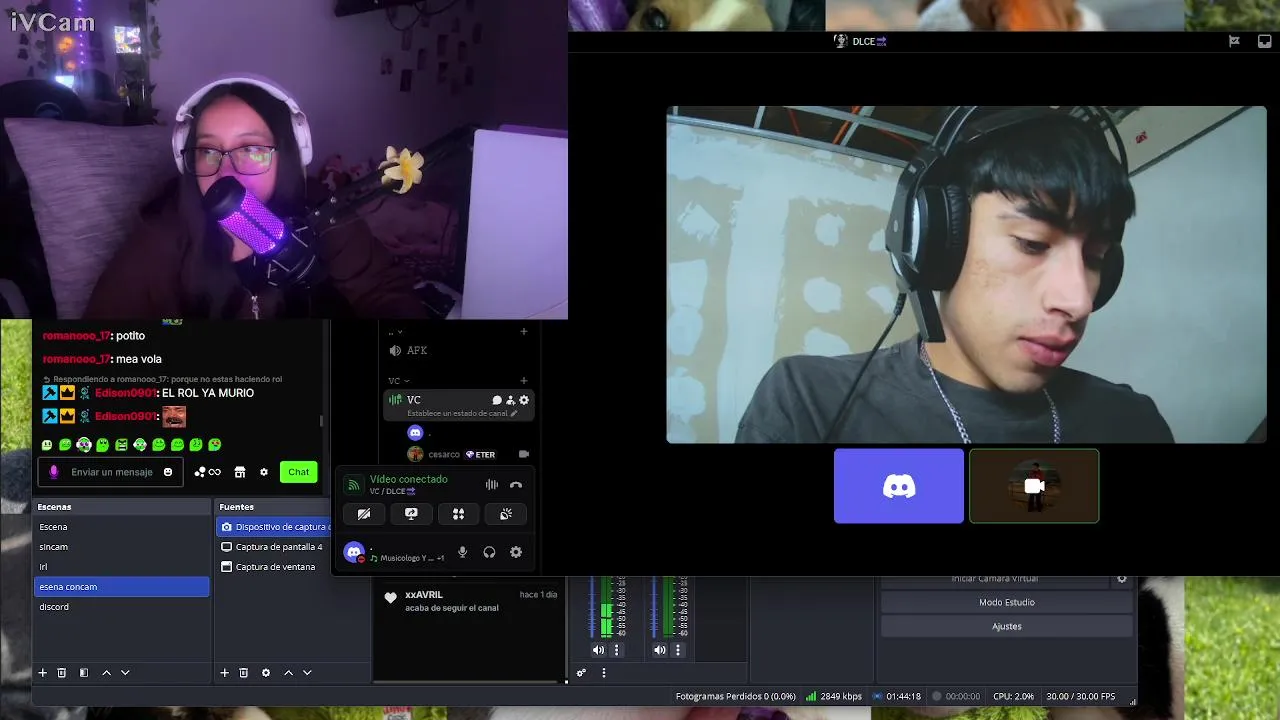Create channel in the '..' category

pyautogui.click(x=523, y=332)
